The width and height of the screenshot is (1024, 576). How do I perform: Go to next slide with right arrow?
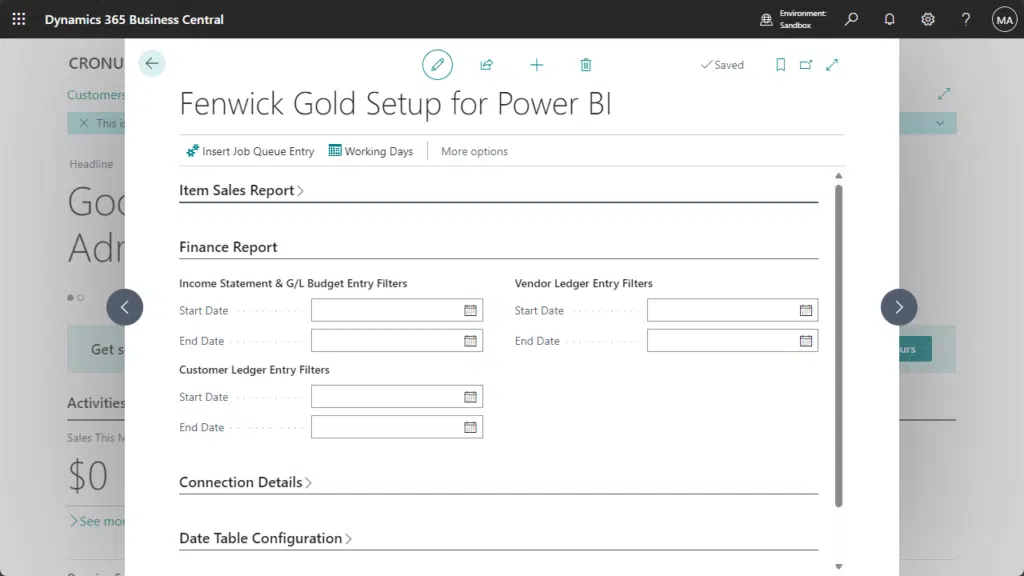(x=898, y=307)
